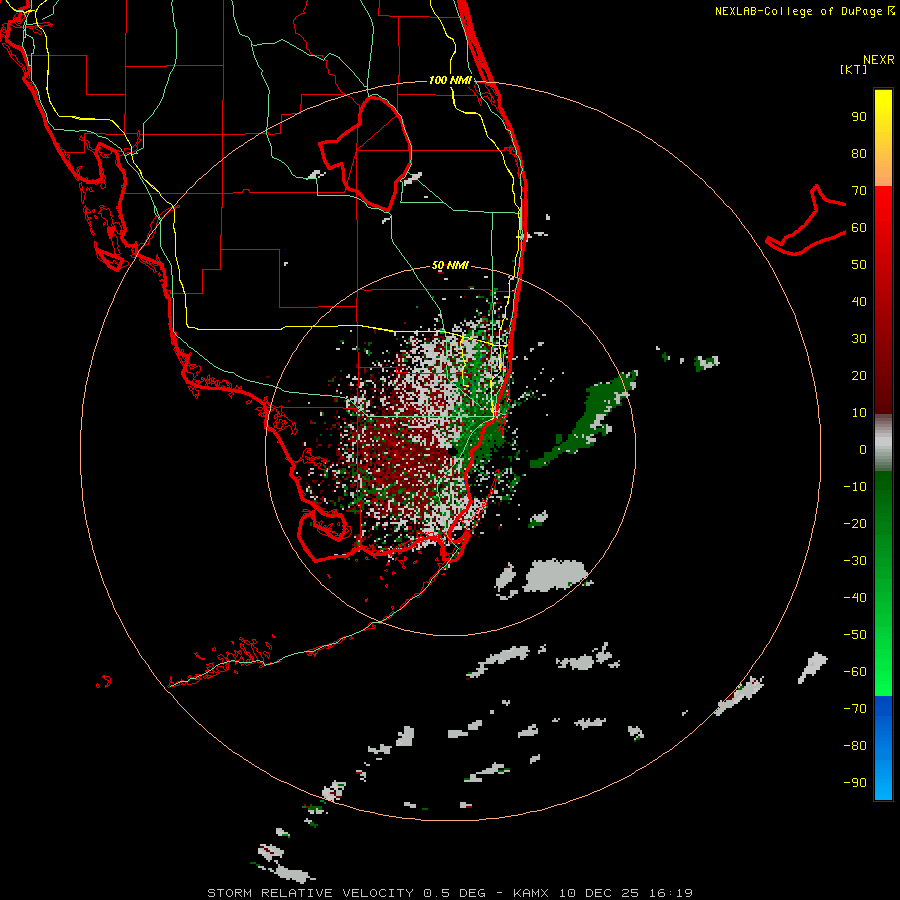Viewport: 900px width, 900px height.
Task: Click the -10 value on velocity scale
Action: point(855,487)
